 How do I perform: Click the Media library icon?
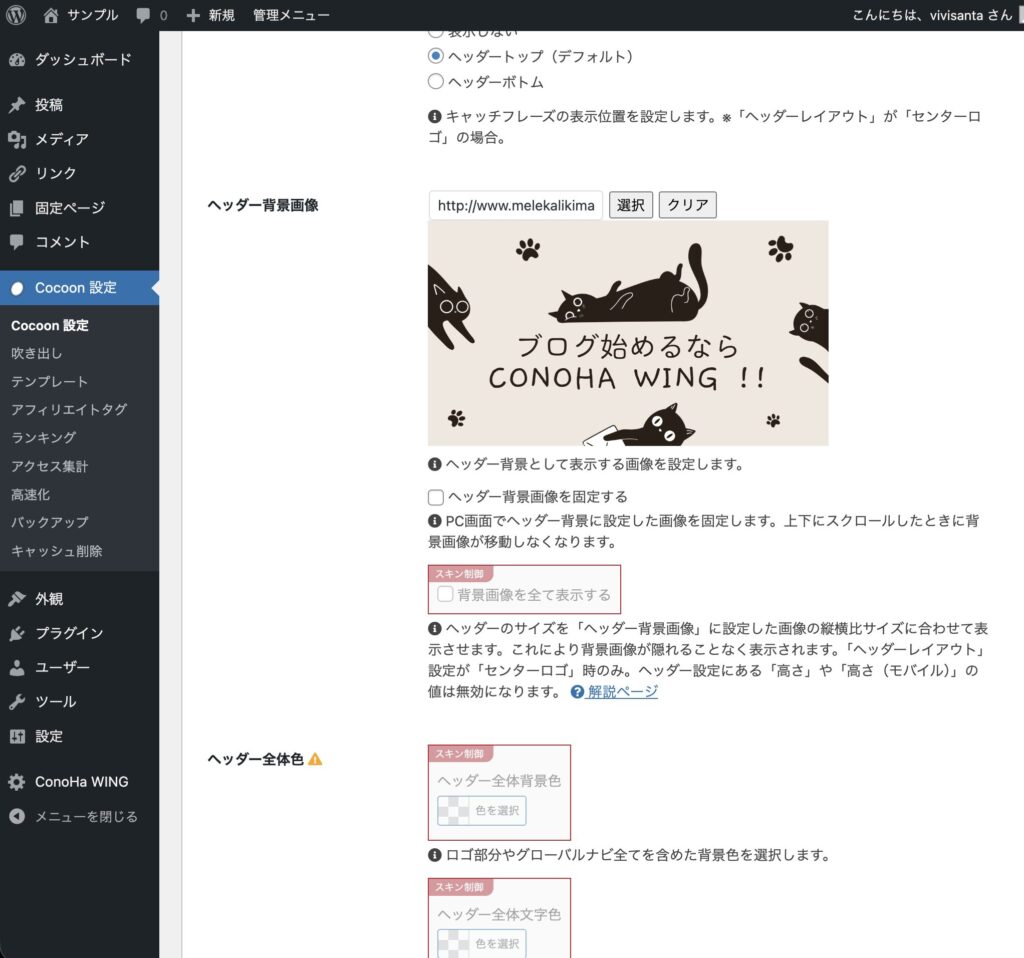point(17,139)
